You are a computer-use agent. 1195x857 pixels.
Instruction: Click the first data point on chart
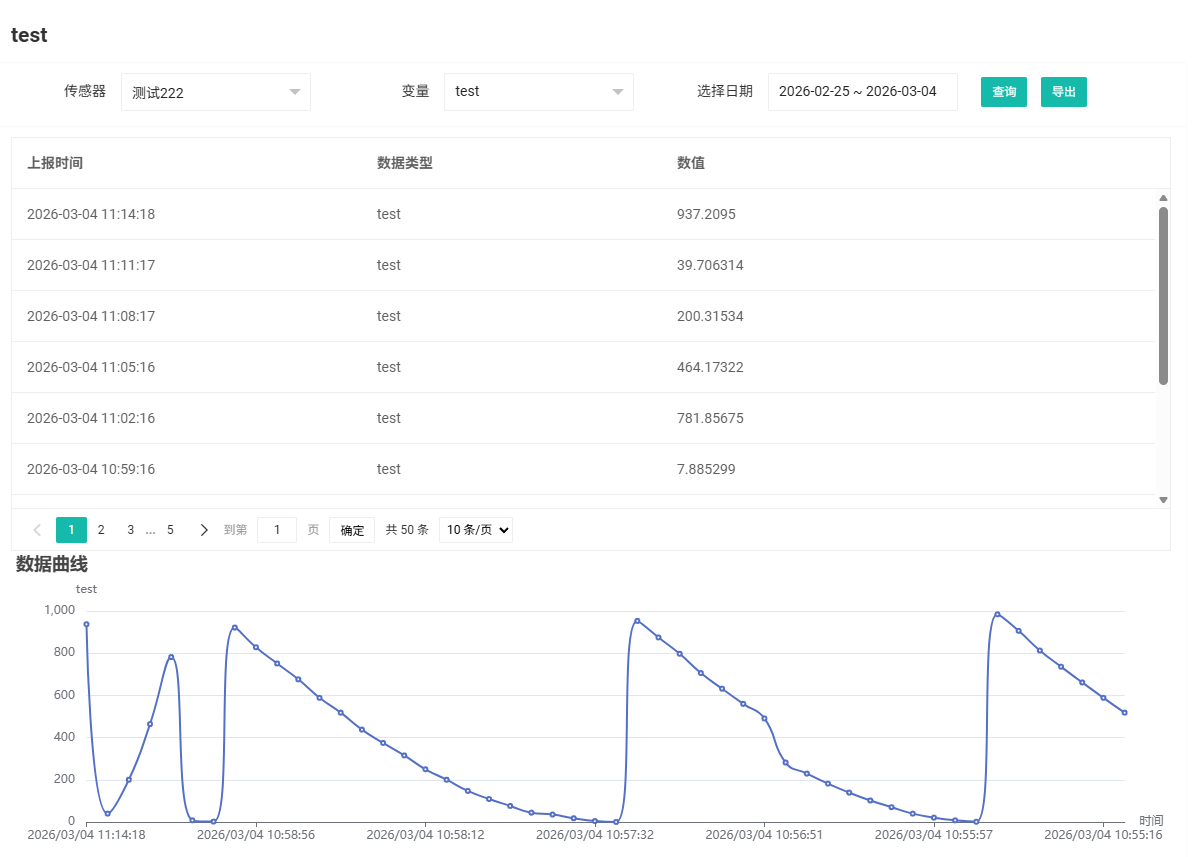pyautogui.click(x=86, y=624)
